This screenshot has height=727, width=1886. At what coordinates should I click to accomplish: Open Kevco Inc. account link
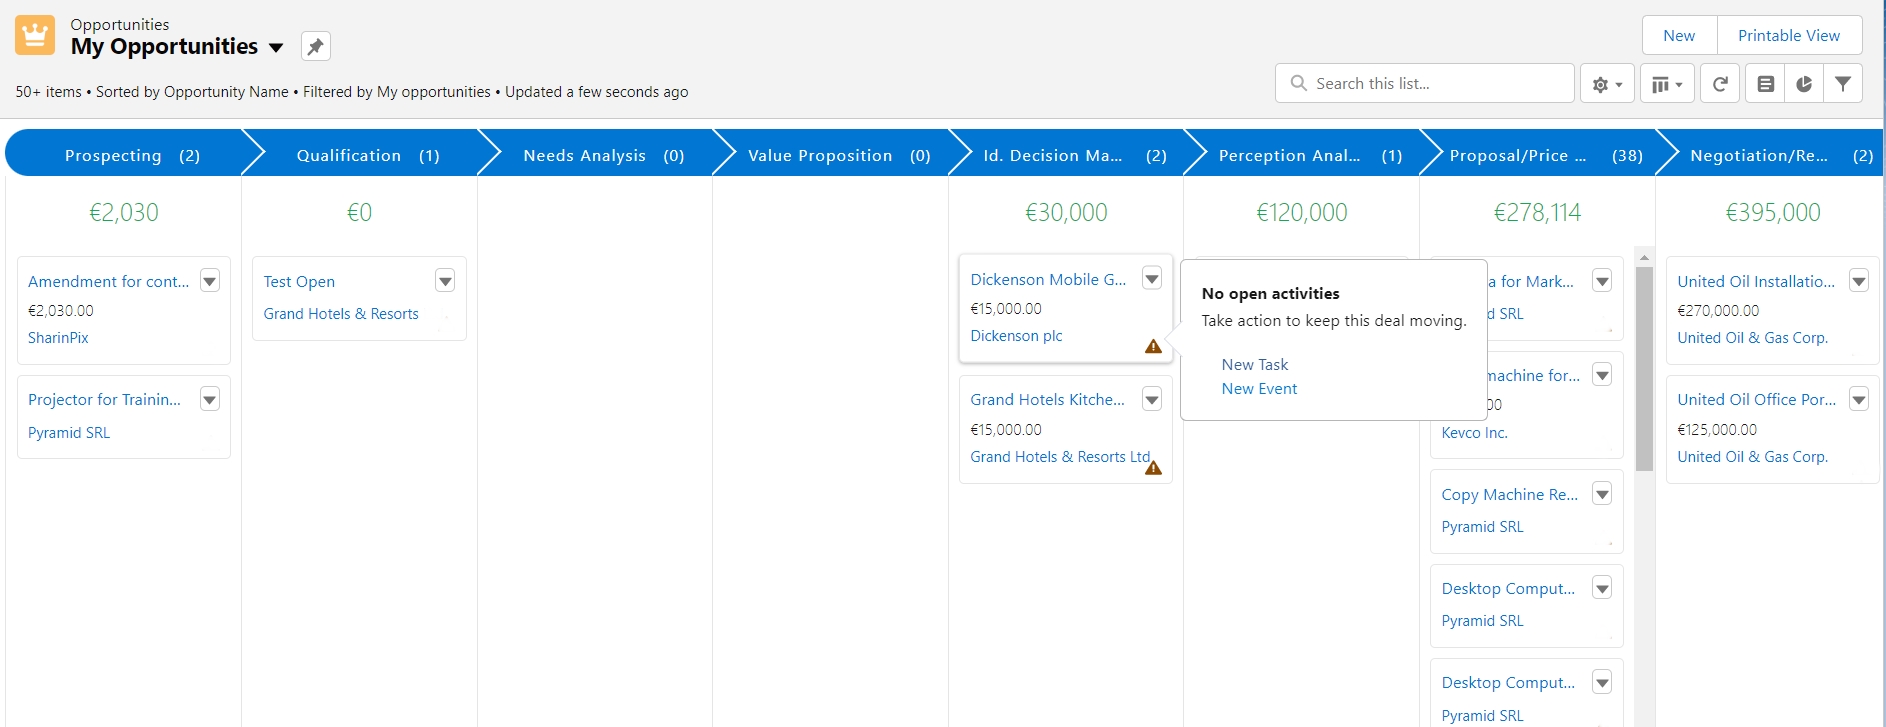pos(1474,433)
